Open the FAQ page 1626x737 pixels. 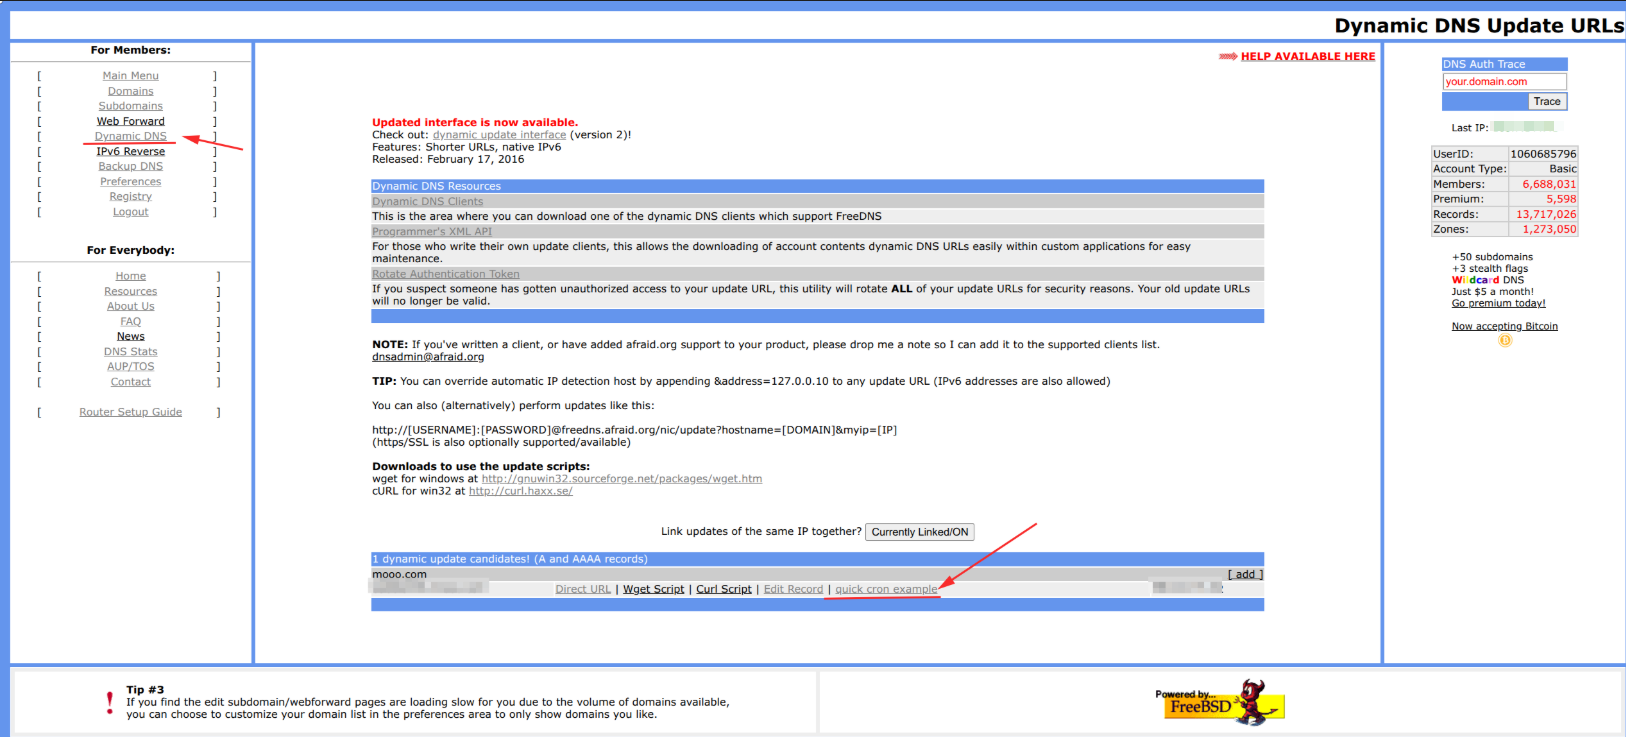coord(131,322)
